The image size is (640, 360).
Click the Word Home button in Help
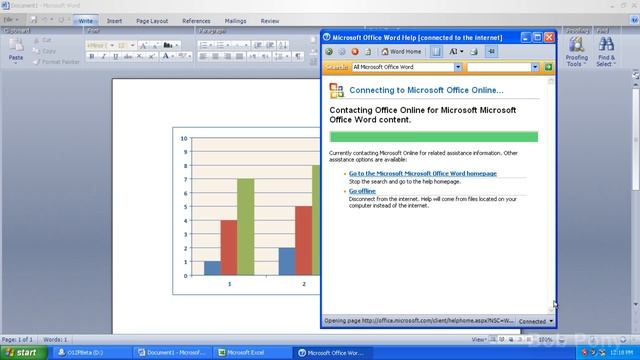coord(401,51)
